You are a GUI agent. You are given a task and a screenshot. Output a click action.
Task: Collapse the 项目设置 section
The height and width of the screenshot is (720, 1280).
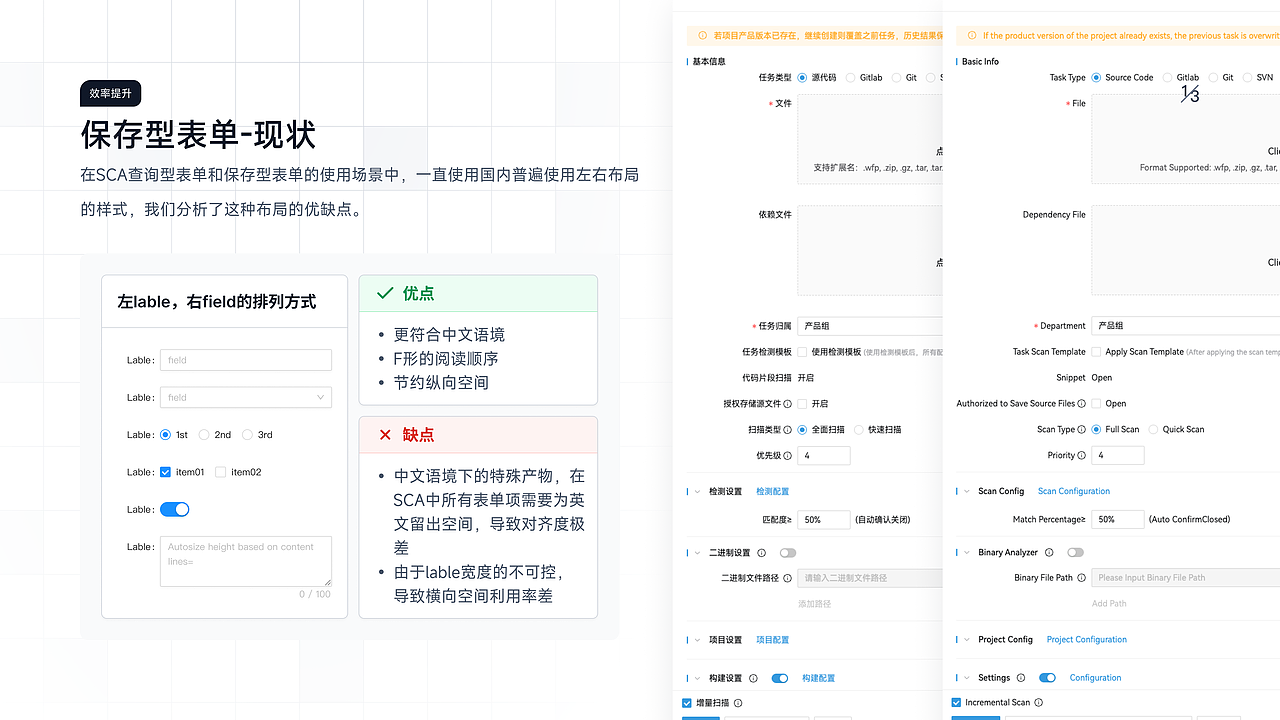(697, 640)
